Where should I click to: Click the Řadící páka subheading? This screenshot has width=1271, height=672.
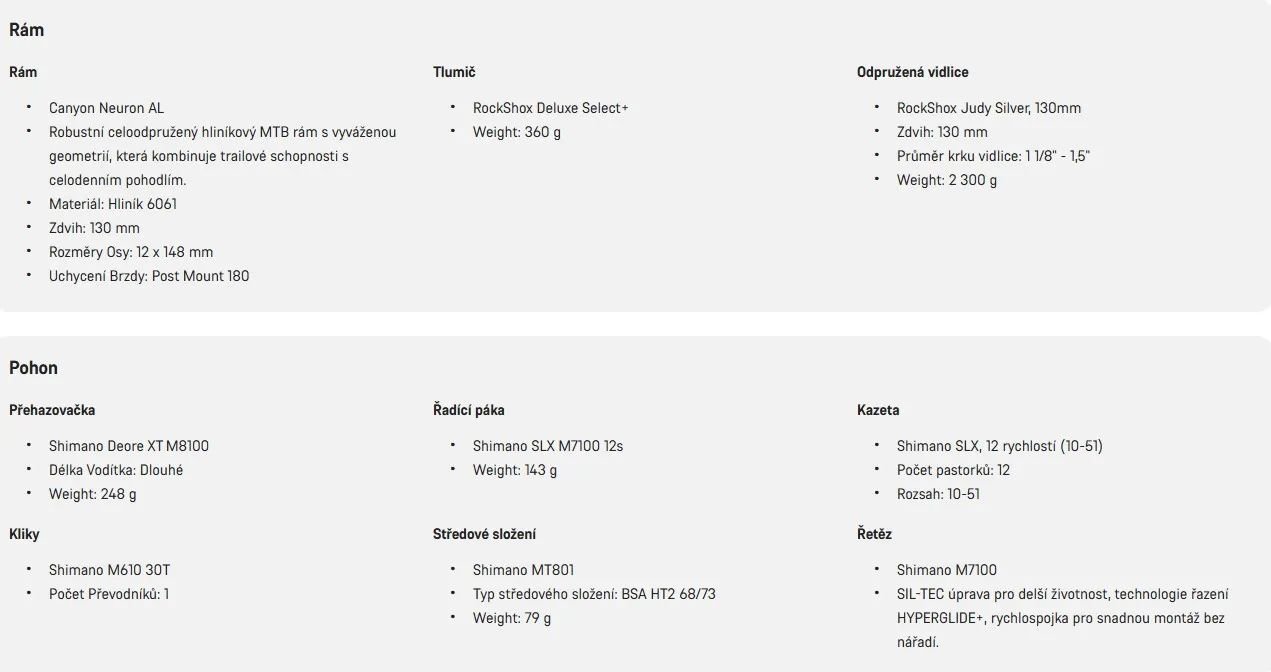(469, 410)
